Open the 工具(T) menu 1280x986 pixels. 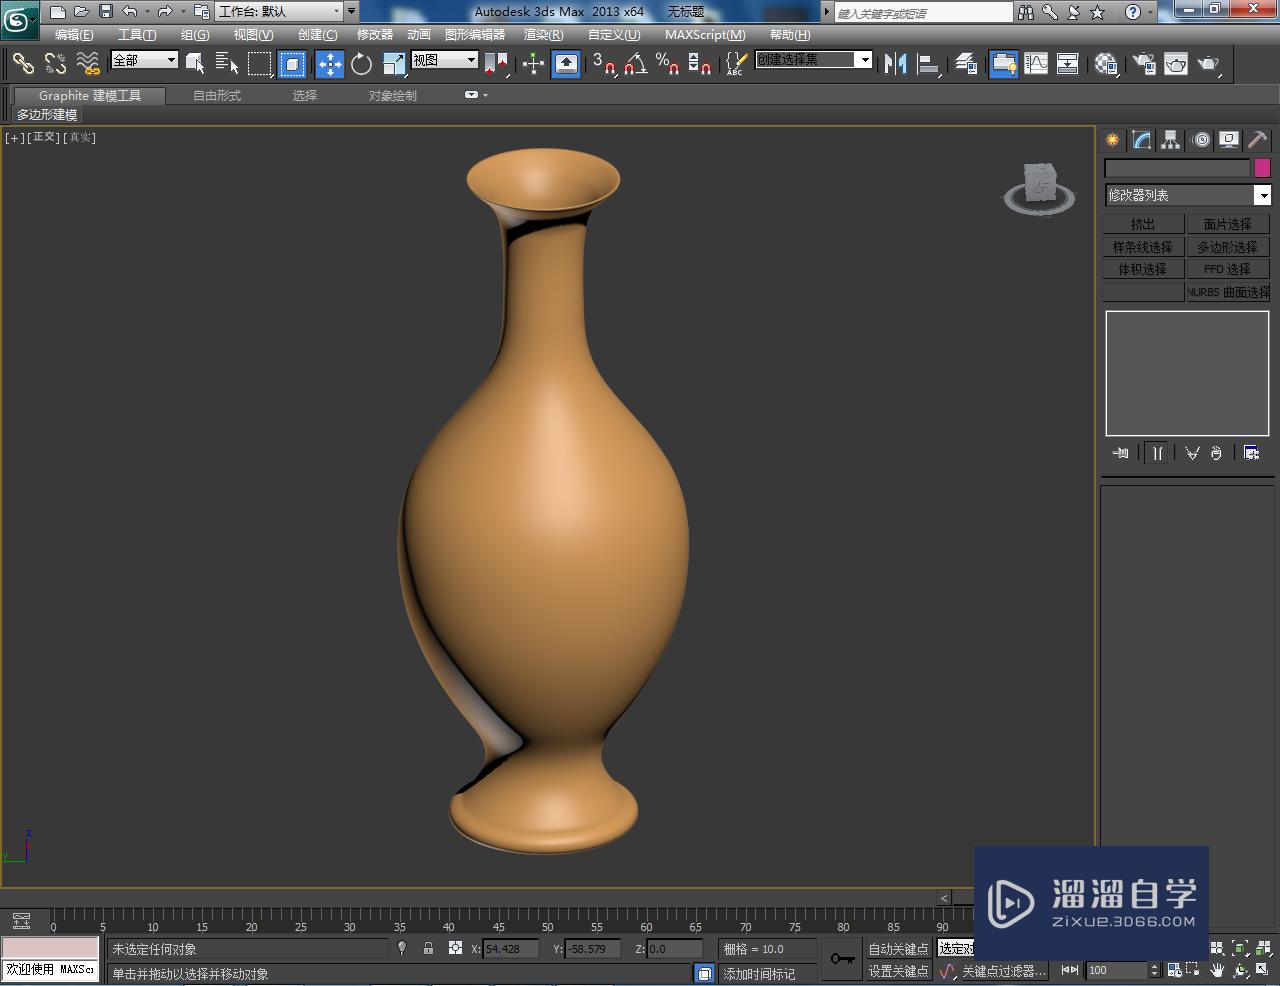click(x=137, y=35)
